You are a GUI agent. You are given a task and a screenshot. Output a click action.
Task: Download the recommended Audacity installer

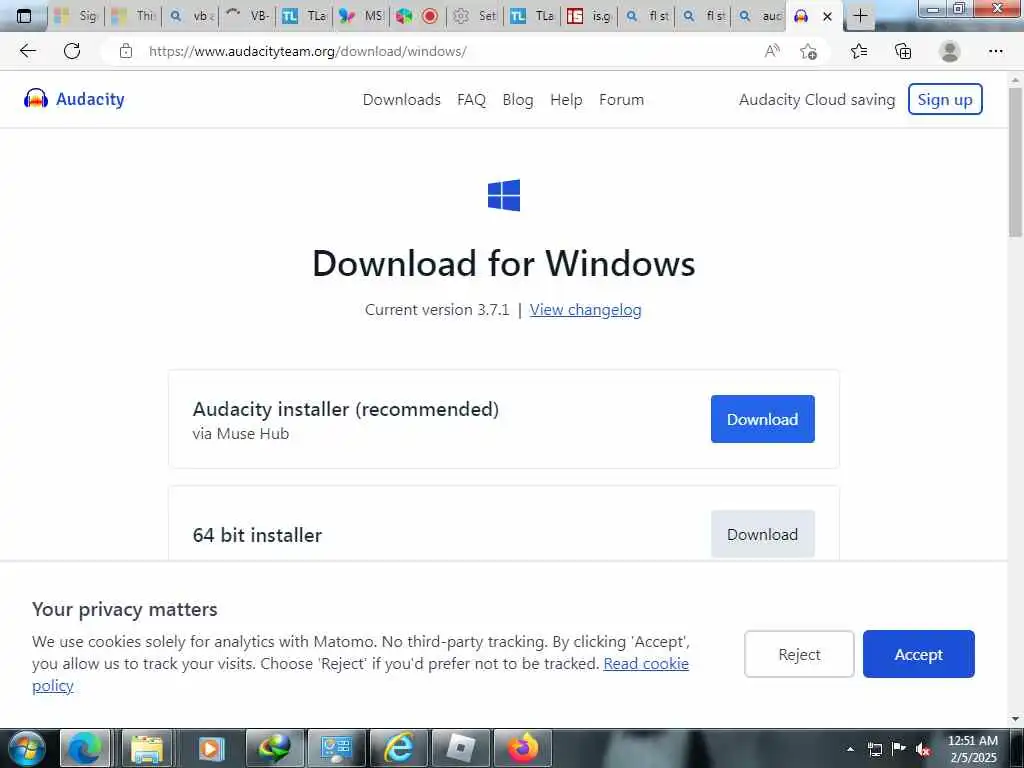click(x=763, y=419)
